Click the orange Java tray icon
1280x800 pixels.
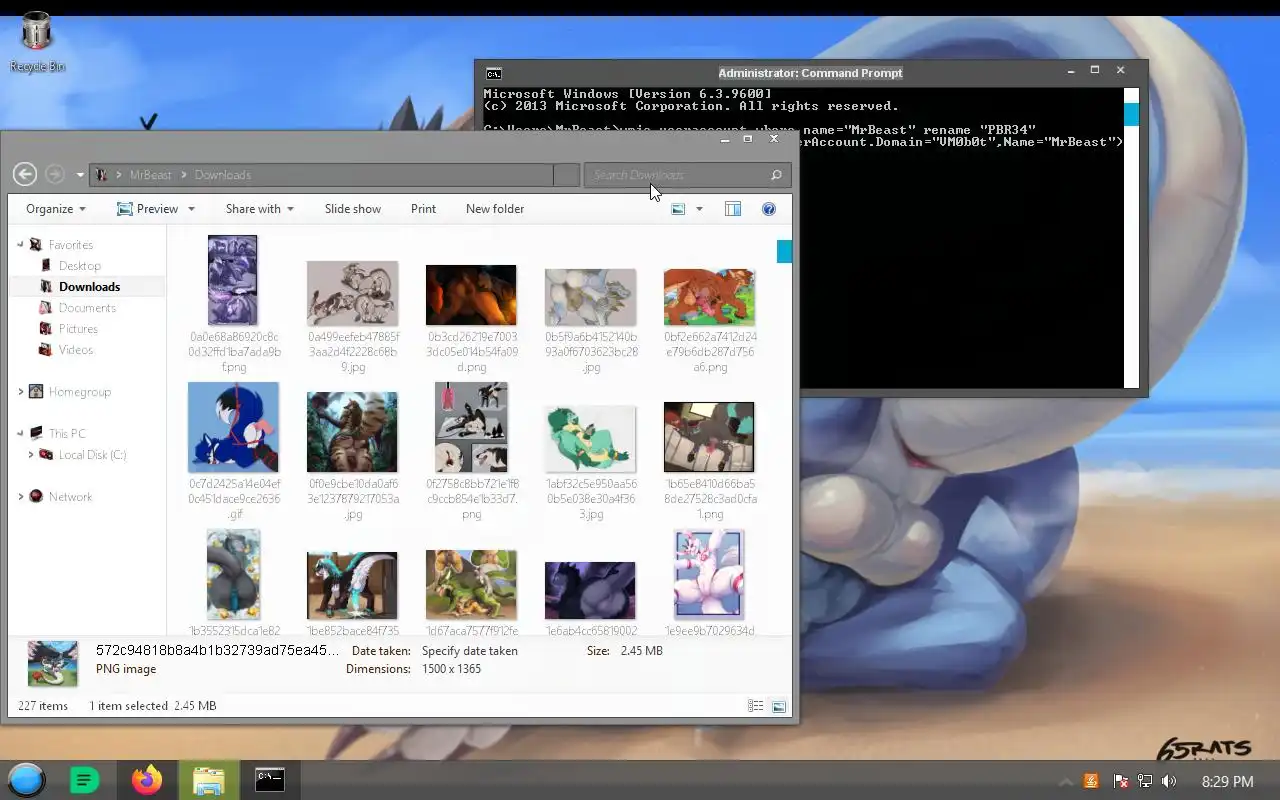pos(1091,781)
